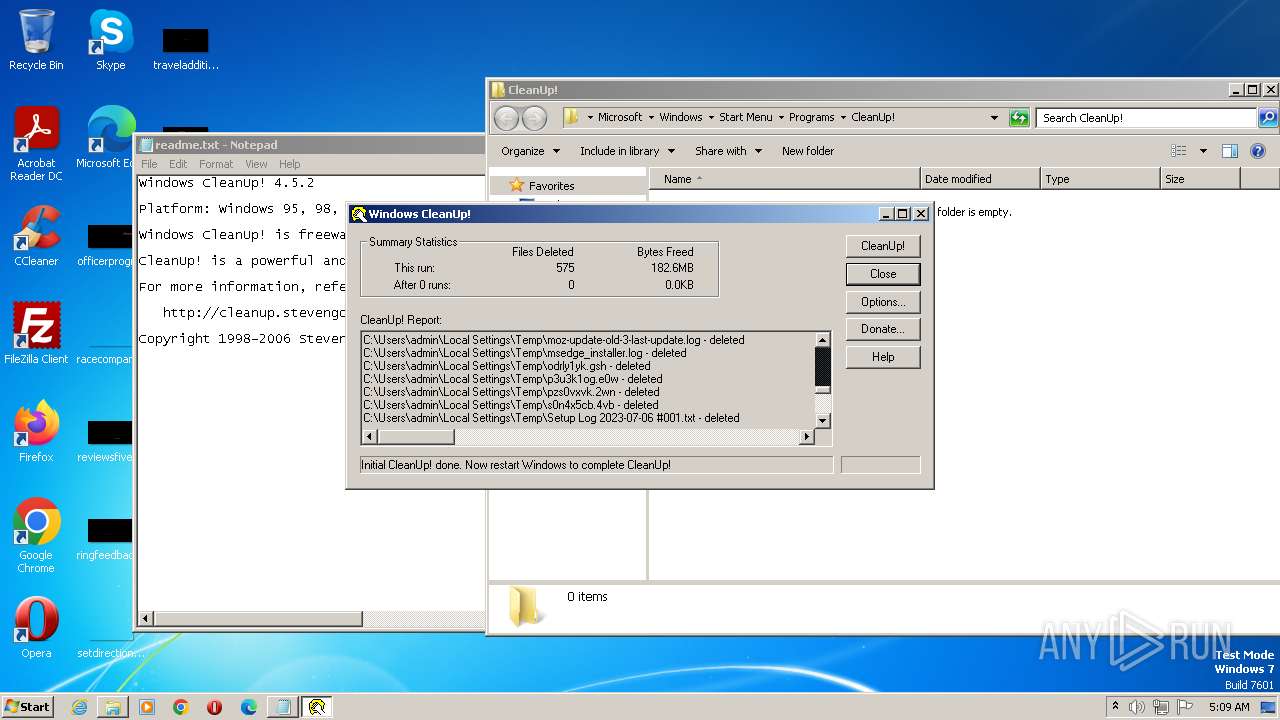The image size is (1280, 720).
Task: Click the Help button in Windows CleanUp!
Action: 883,357
